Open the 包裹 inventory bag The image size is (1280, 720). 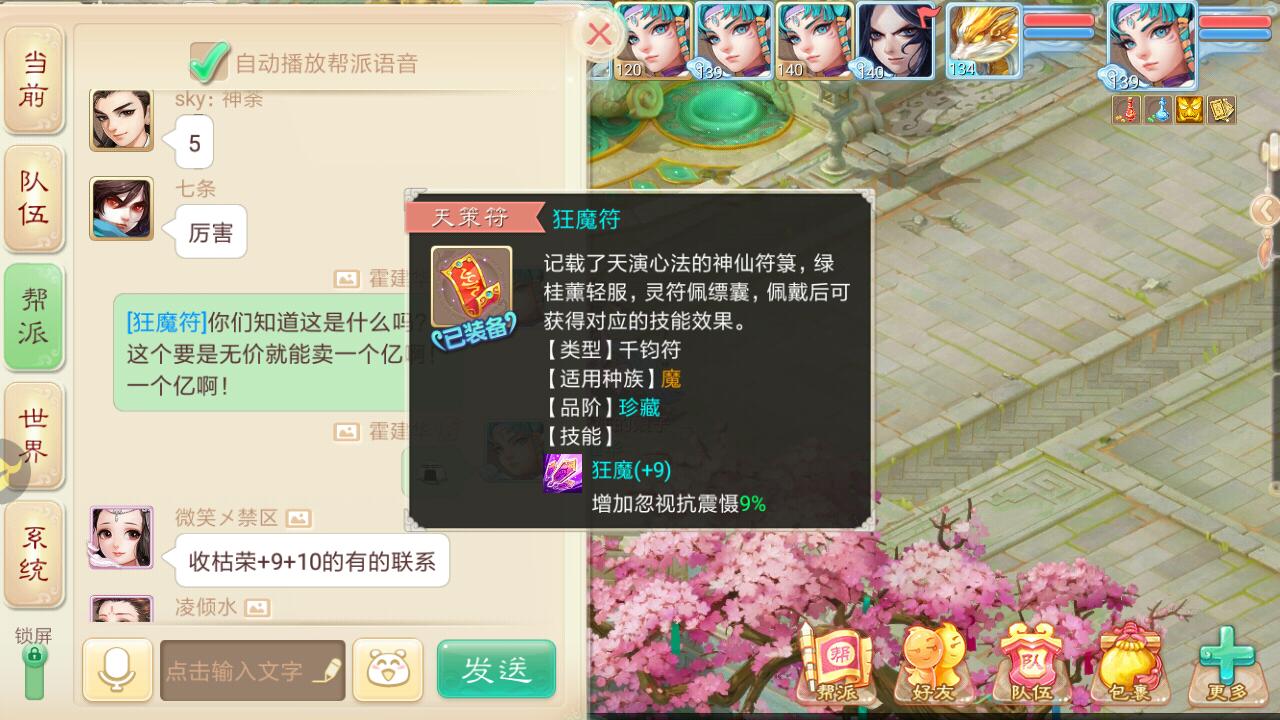[1132, 662]
